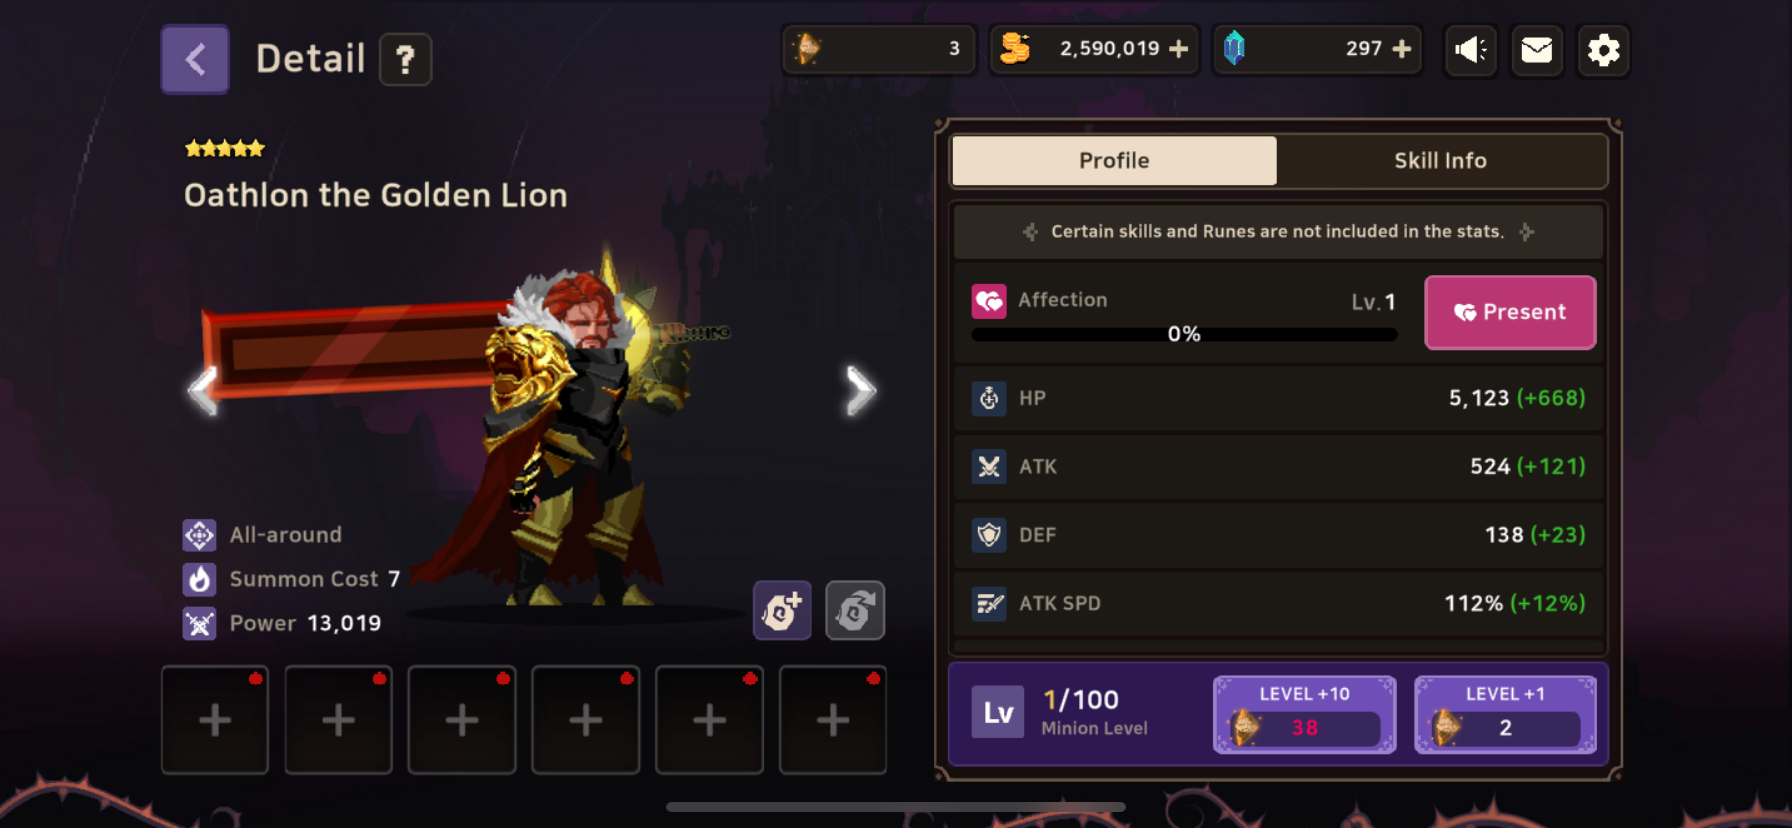This screenshot has width=1792, height=828.
Task: Open the mailbox envelope icon
Action: [1537, 50]
